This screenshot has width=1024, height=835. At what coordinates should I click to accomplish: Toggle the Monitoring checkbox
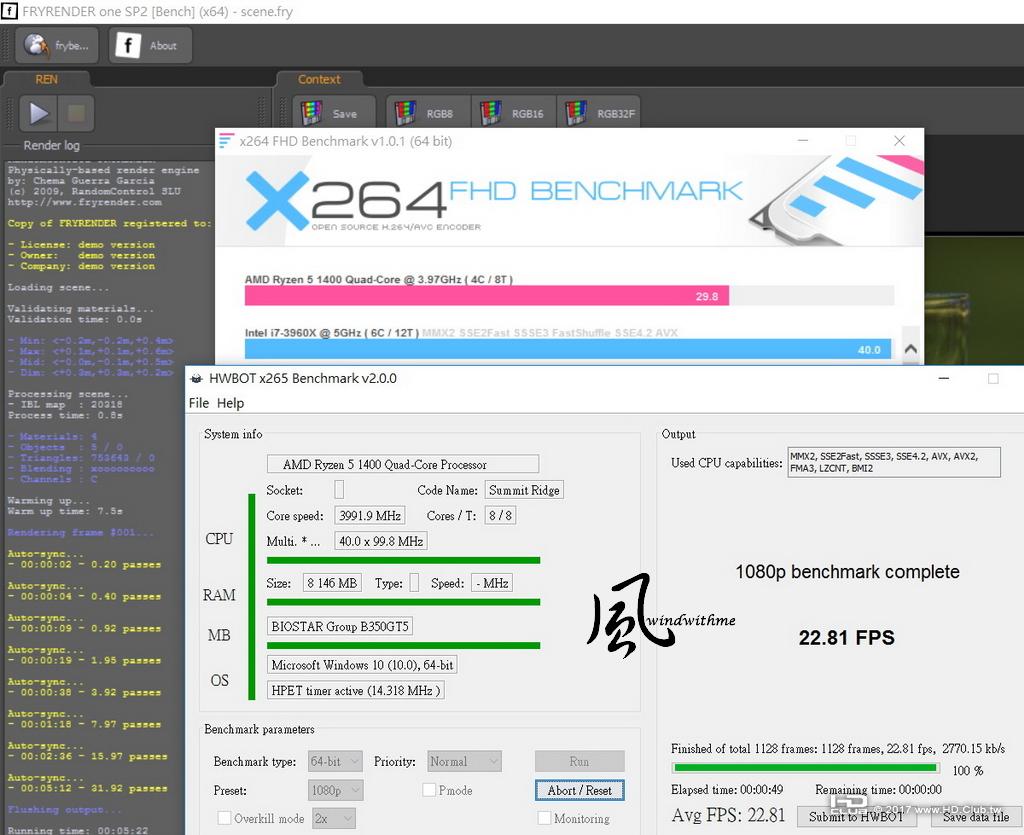[x=544, y=818]
